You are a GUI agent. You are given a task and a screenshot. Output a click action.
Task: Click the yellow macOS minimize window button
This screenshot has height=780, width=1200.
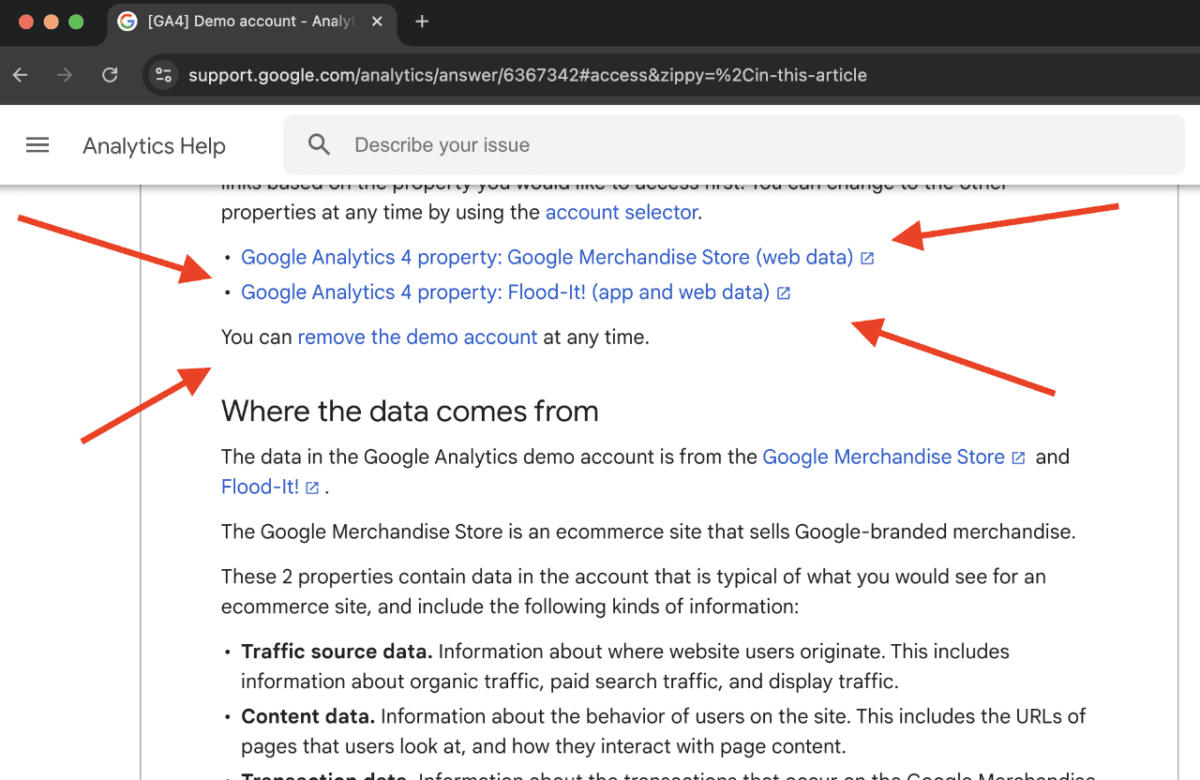click(51, 21)
